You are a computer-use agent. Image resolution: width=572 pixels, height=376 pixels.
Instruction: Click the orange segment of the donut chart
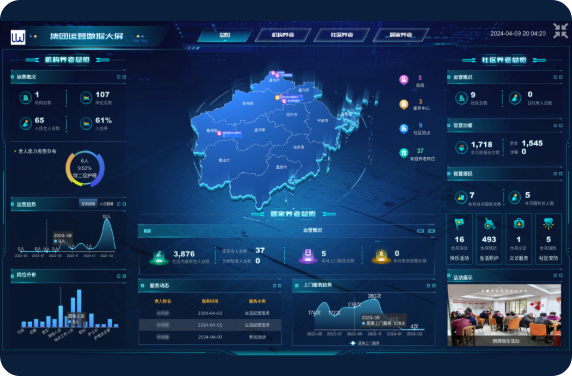point(68,167)
